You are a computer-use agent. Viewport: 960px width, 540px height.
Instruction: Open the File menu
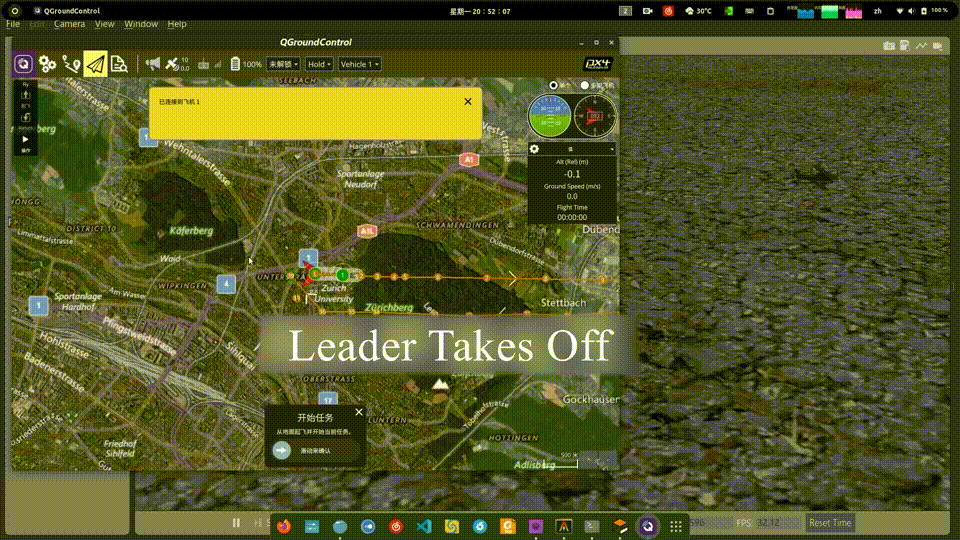pos(13,24)
